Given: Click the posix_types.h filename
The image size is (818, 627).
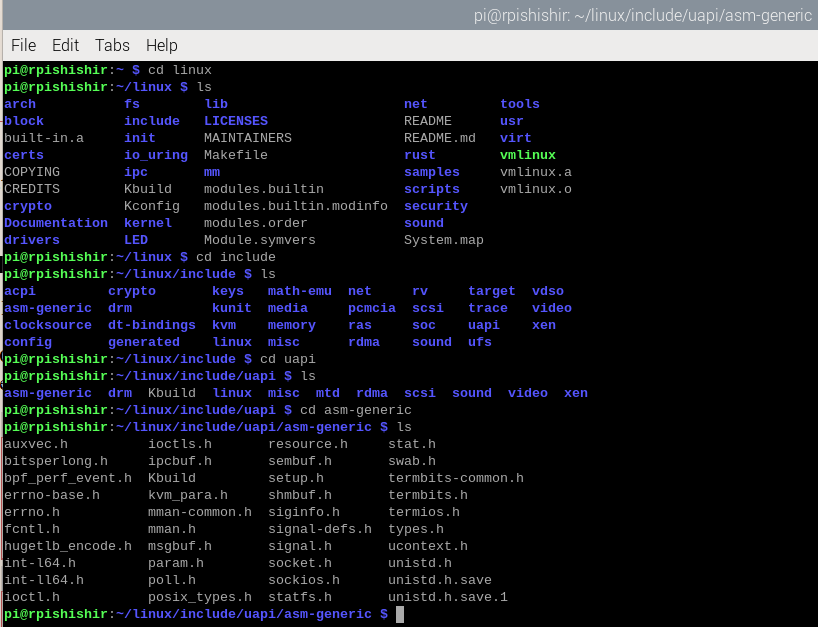Looking at the screenshot, I should tap(200, 597).
